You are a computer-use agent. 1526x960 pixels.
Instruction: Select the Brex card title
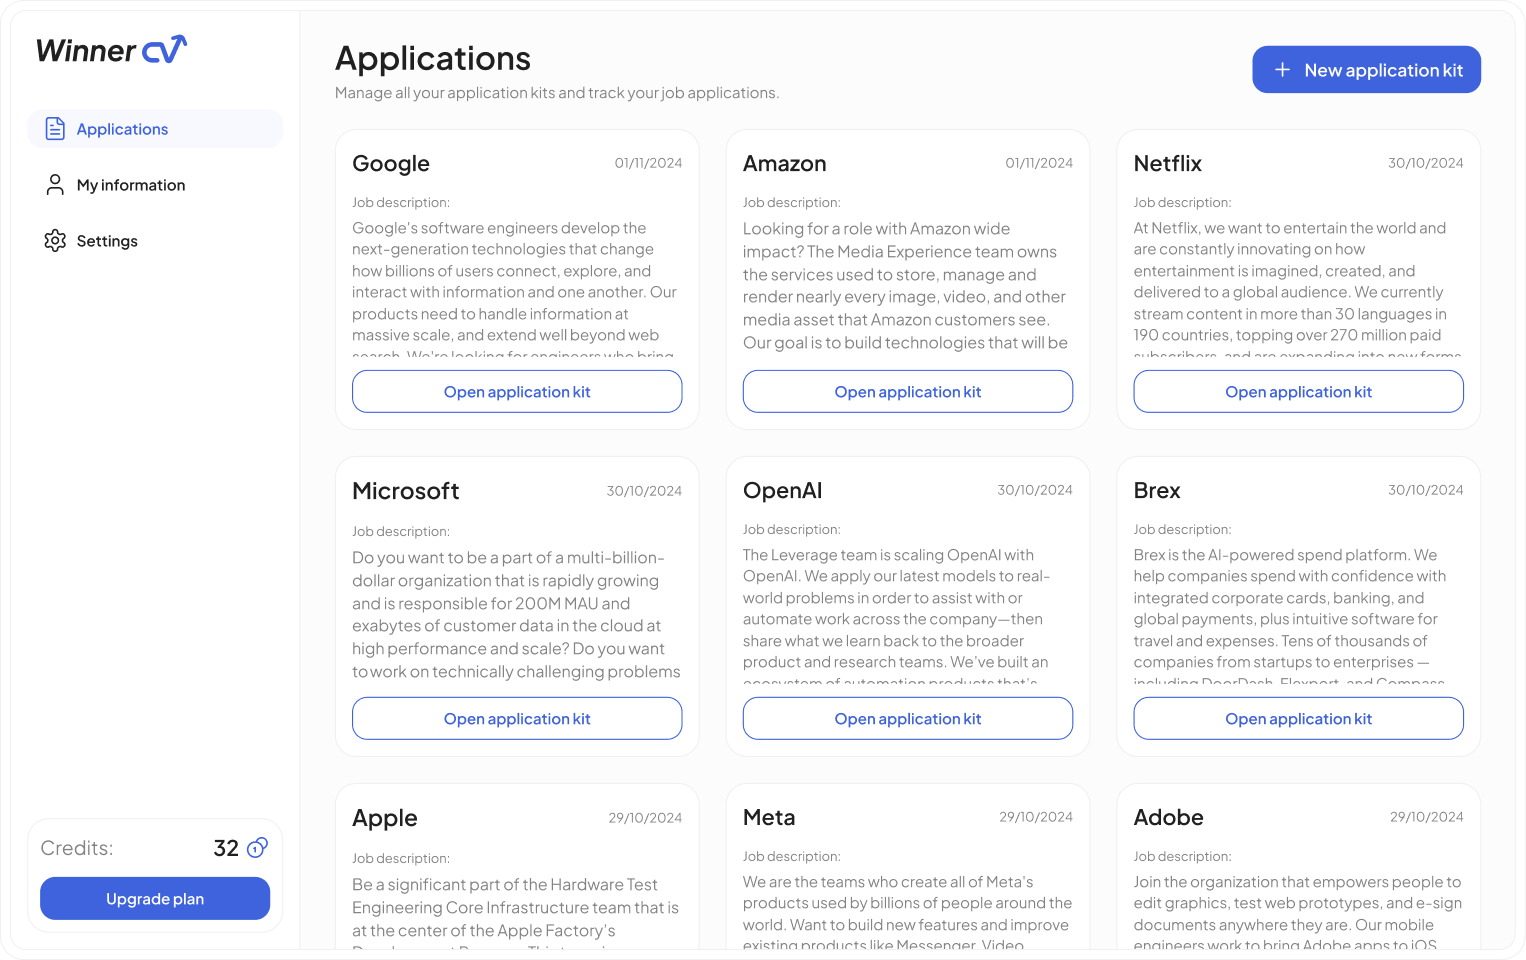tap(1157, 491)
